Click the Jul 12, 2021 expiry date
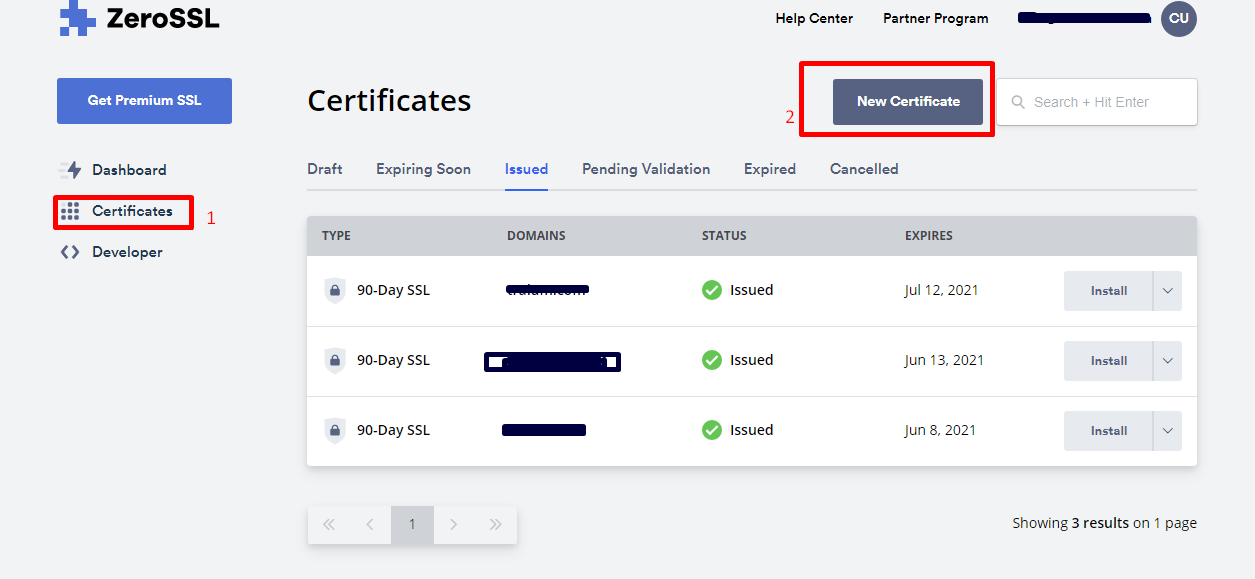Screen dimensions: 1255x579 click(x=942, y=290)
